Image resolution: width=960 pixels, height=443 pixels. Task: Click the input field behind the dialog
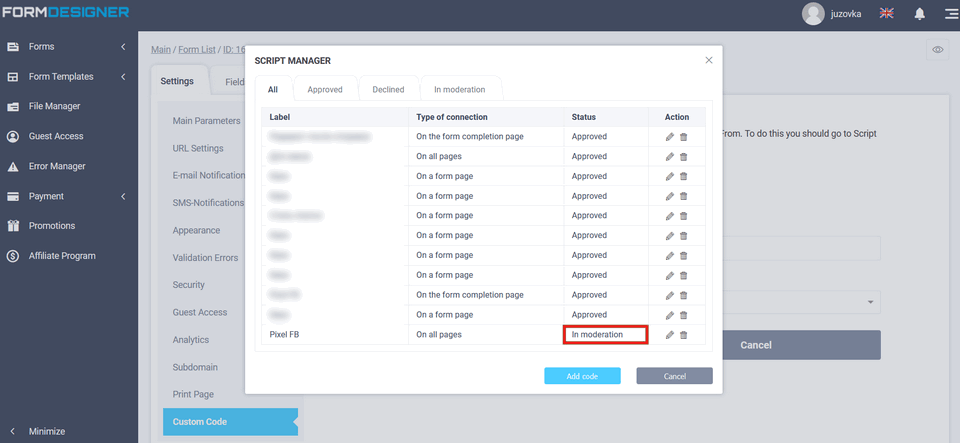click(801, 248)
